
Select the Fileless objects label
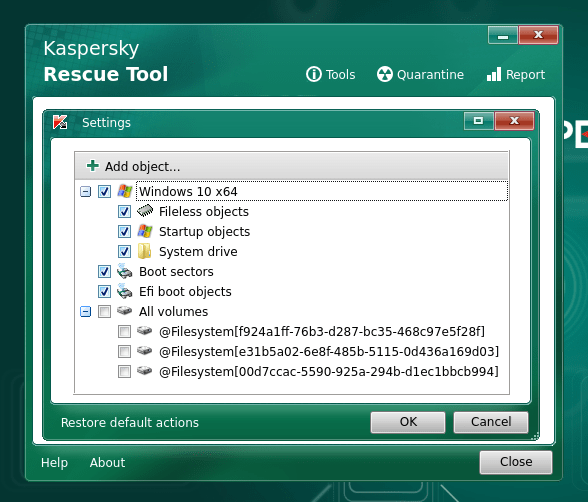click(x=204, y=211)
